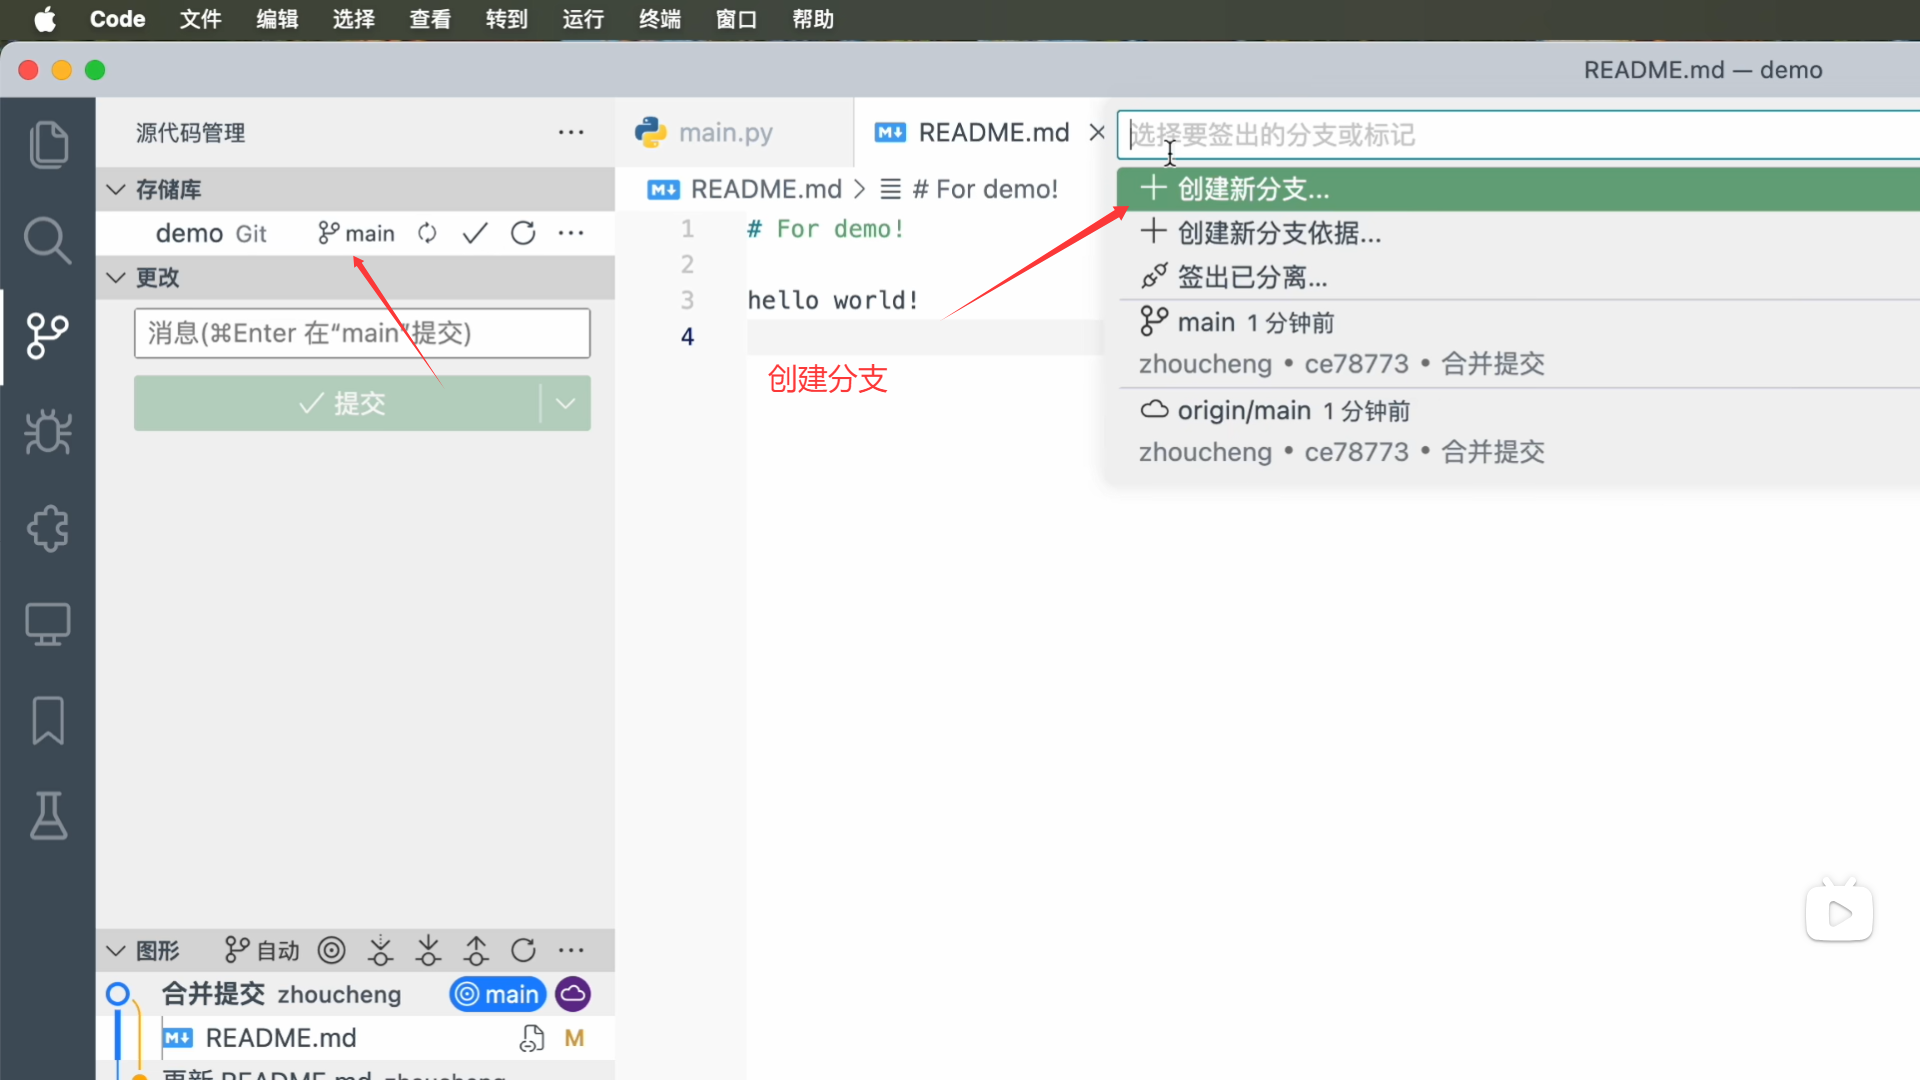Click the refresh icon in the demo repository row
This screenshot has width=1920, height=1080.
[523, 233]
